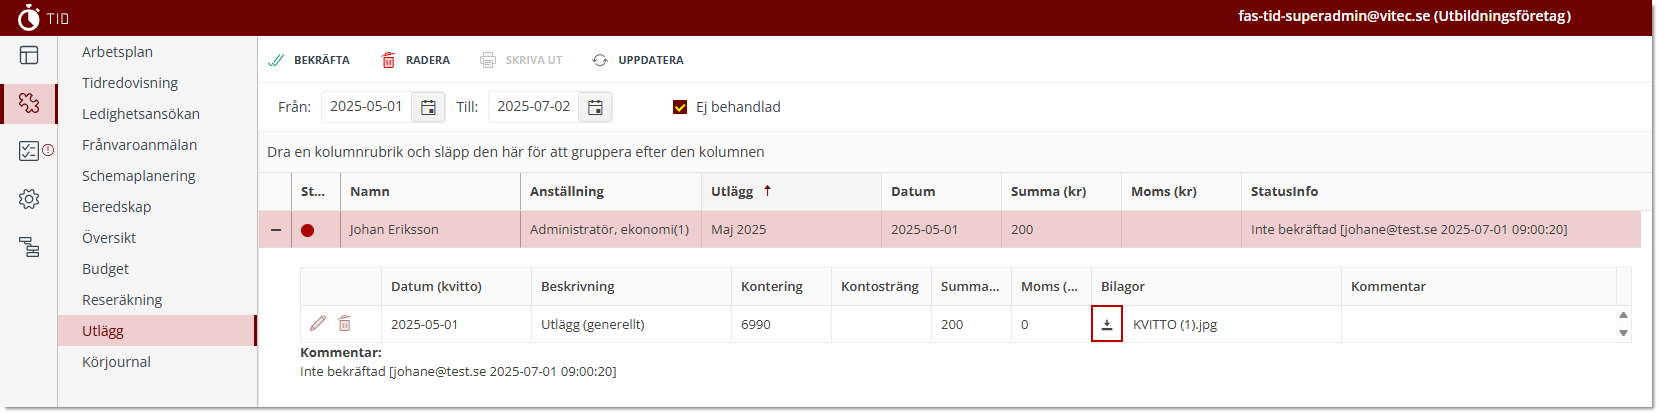
Task: Sort by the Summa (kr) column header
Action: click(1061, 191)
